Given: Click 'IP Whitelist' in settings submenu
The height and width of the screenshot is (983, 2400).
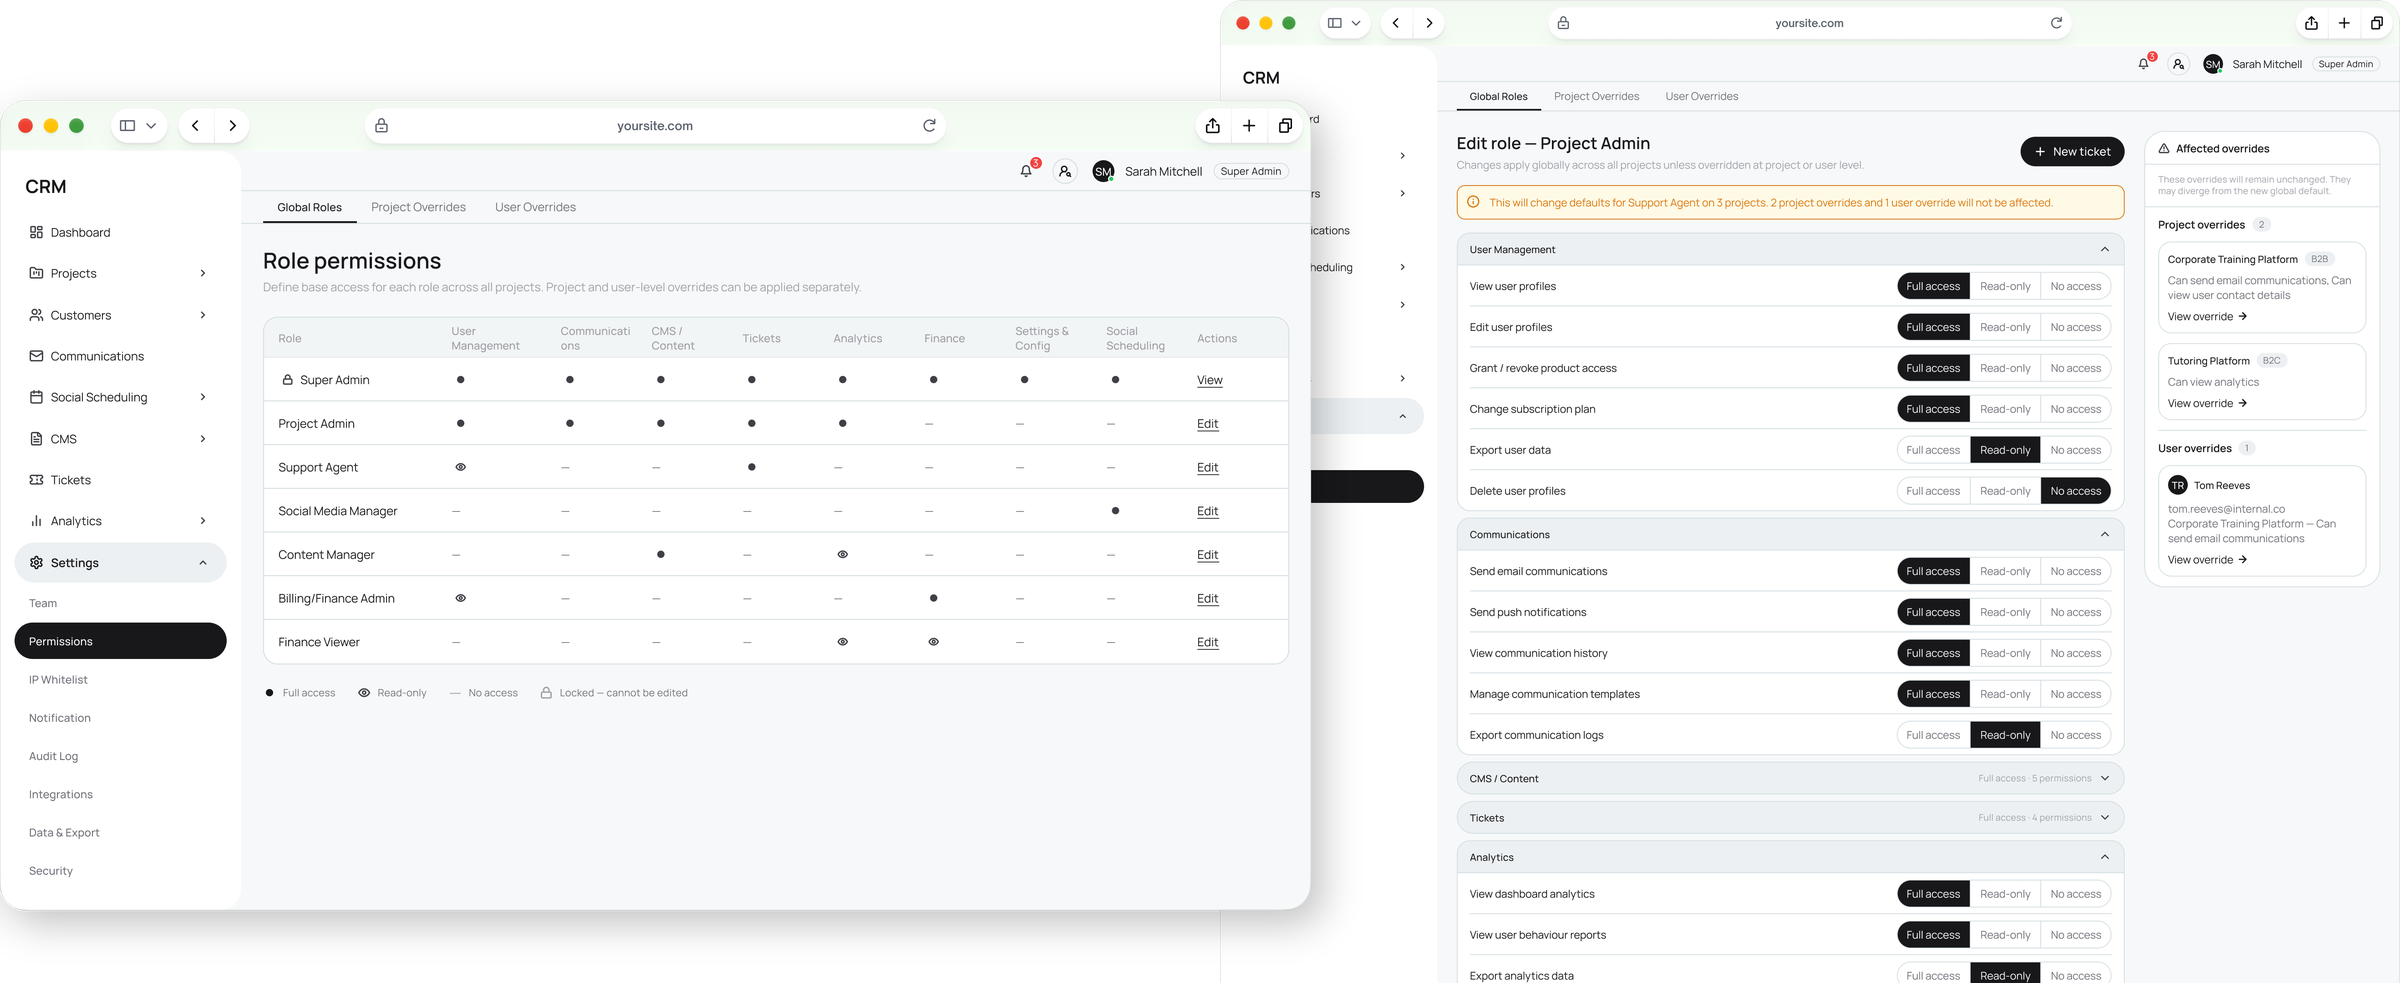Looking at the screenshot, I should pos(58,680).
